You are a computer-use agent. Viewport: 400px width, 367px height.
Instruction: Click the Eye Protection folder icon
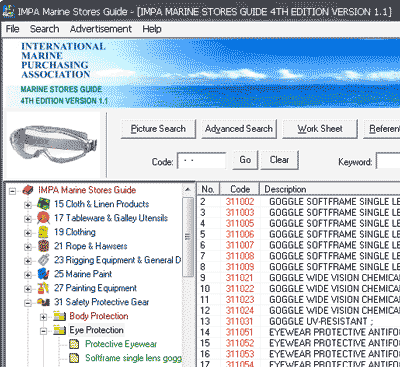coord(59,330)
